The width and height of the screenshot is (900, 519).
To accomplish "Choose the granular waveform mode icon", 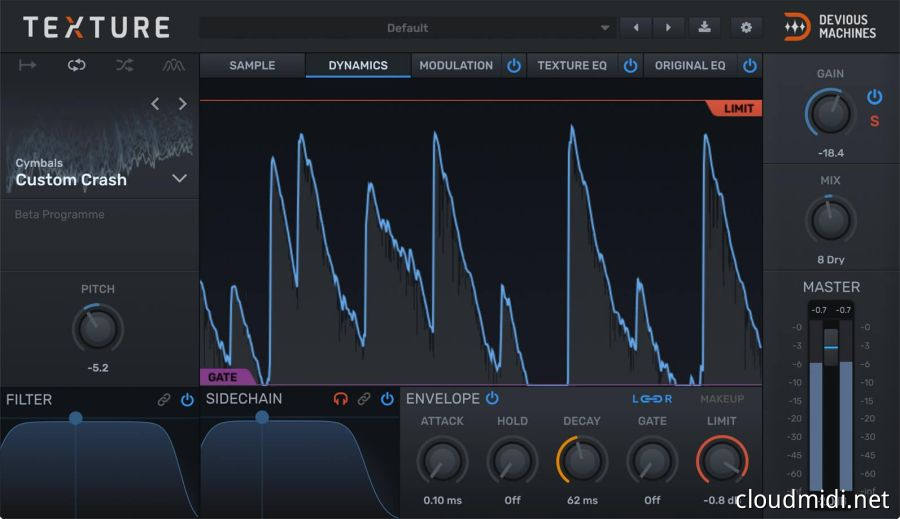I will point(173,65).
